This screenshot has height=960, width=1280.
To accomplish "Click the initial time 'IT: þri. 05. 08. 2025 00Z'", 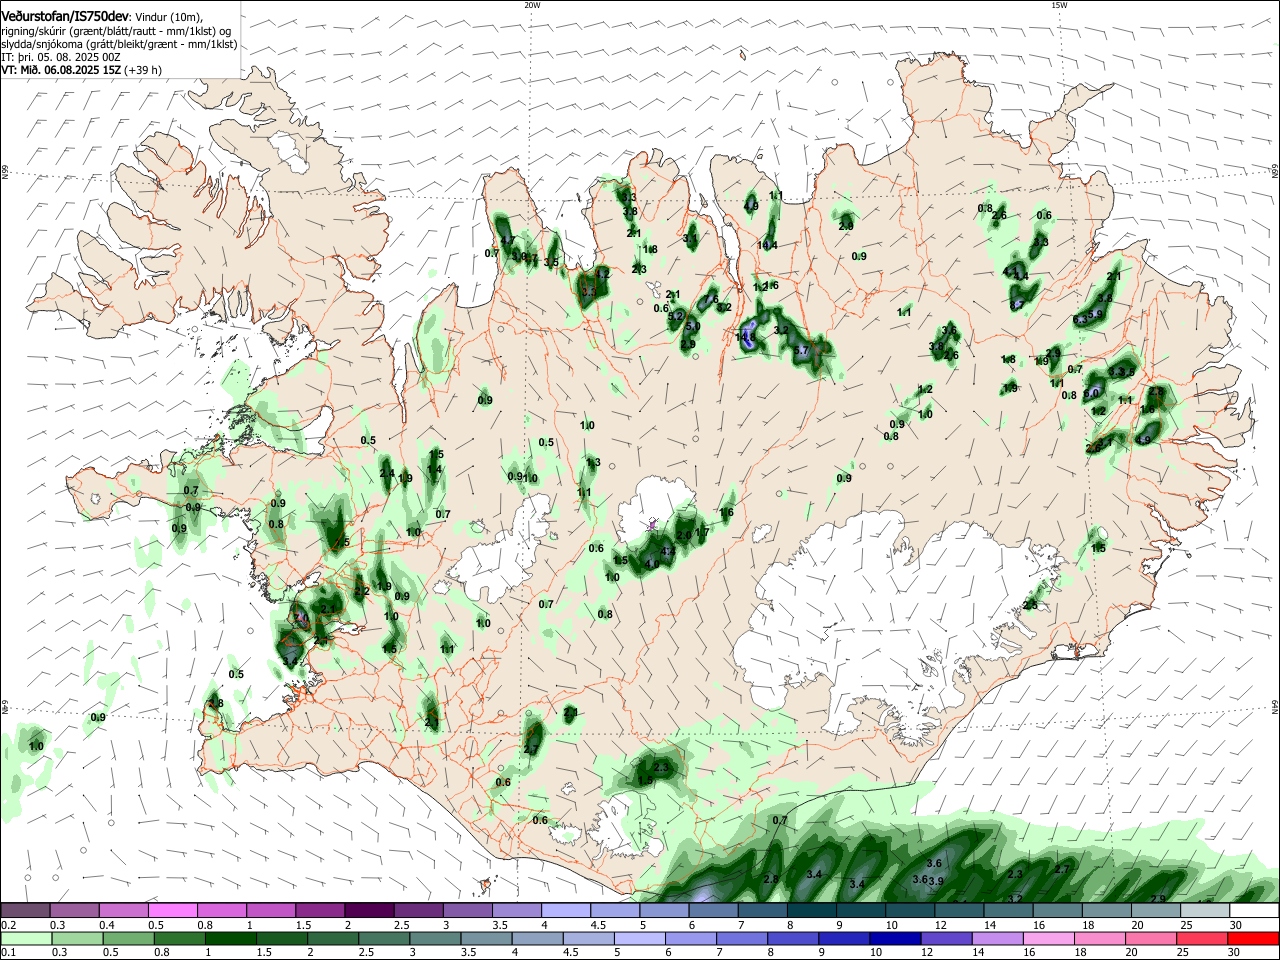I will tap(61, 57).
